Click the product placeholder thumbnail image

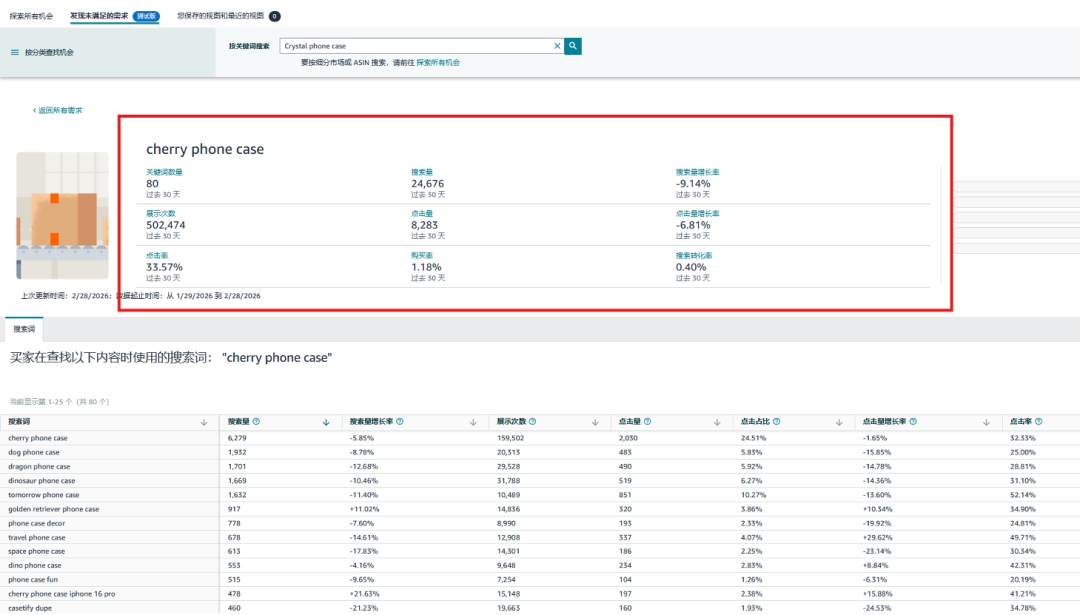[62, 215]
